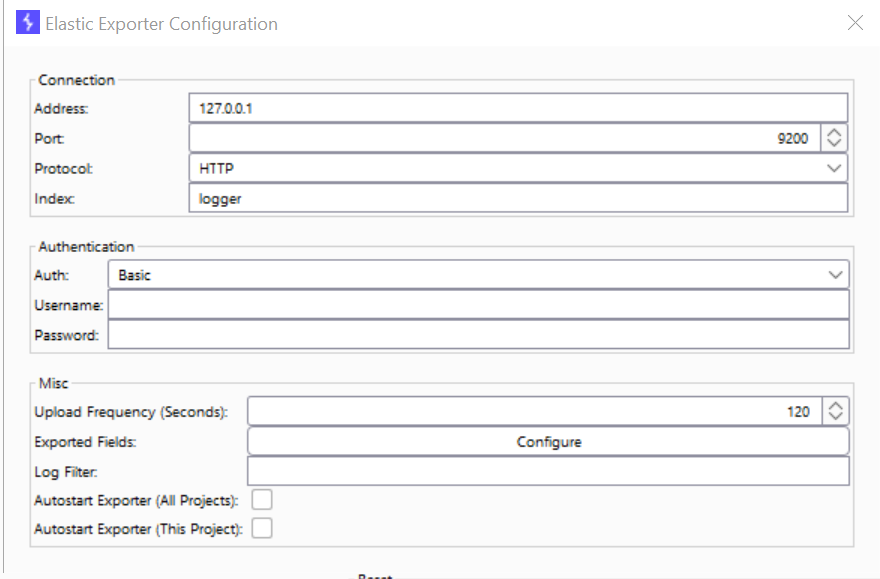Close the Elastic Exporter Configuration window
This screenshot has width=880, height=579.
(855, 22)
